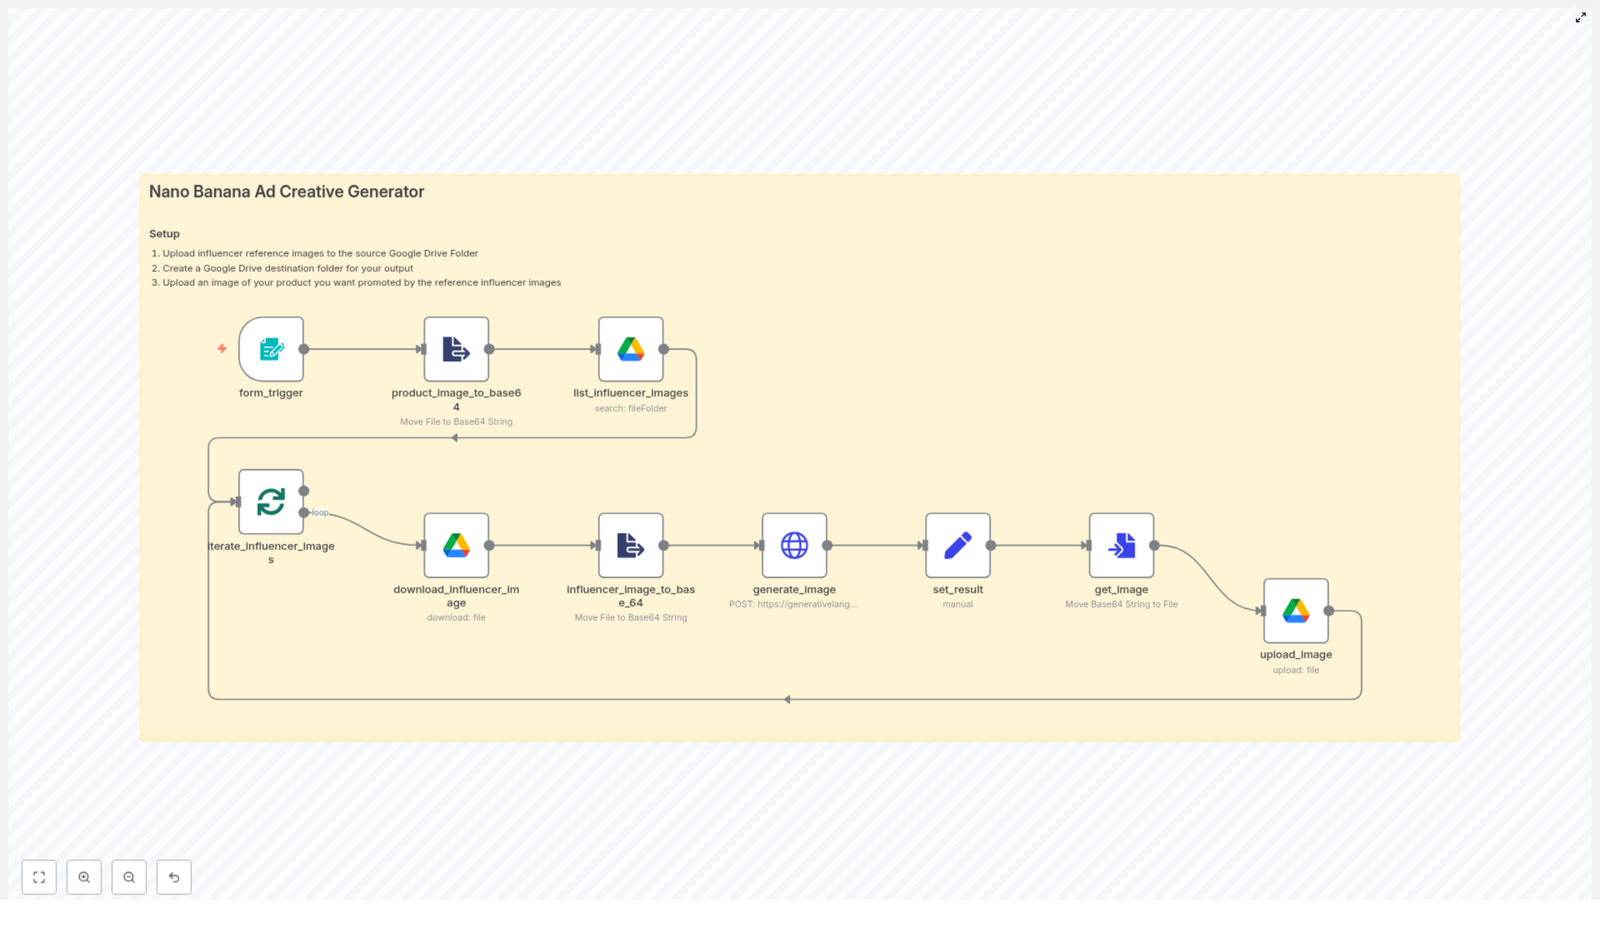Screen dimensions: 1600x938
Task: Click the product_image_to_base64 node
Action: [x=456, y=349]
